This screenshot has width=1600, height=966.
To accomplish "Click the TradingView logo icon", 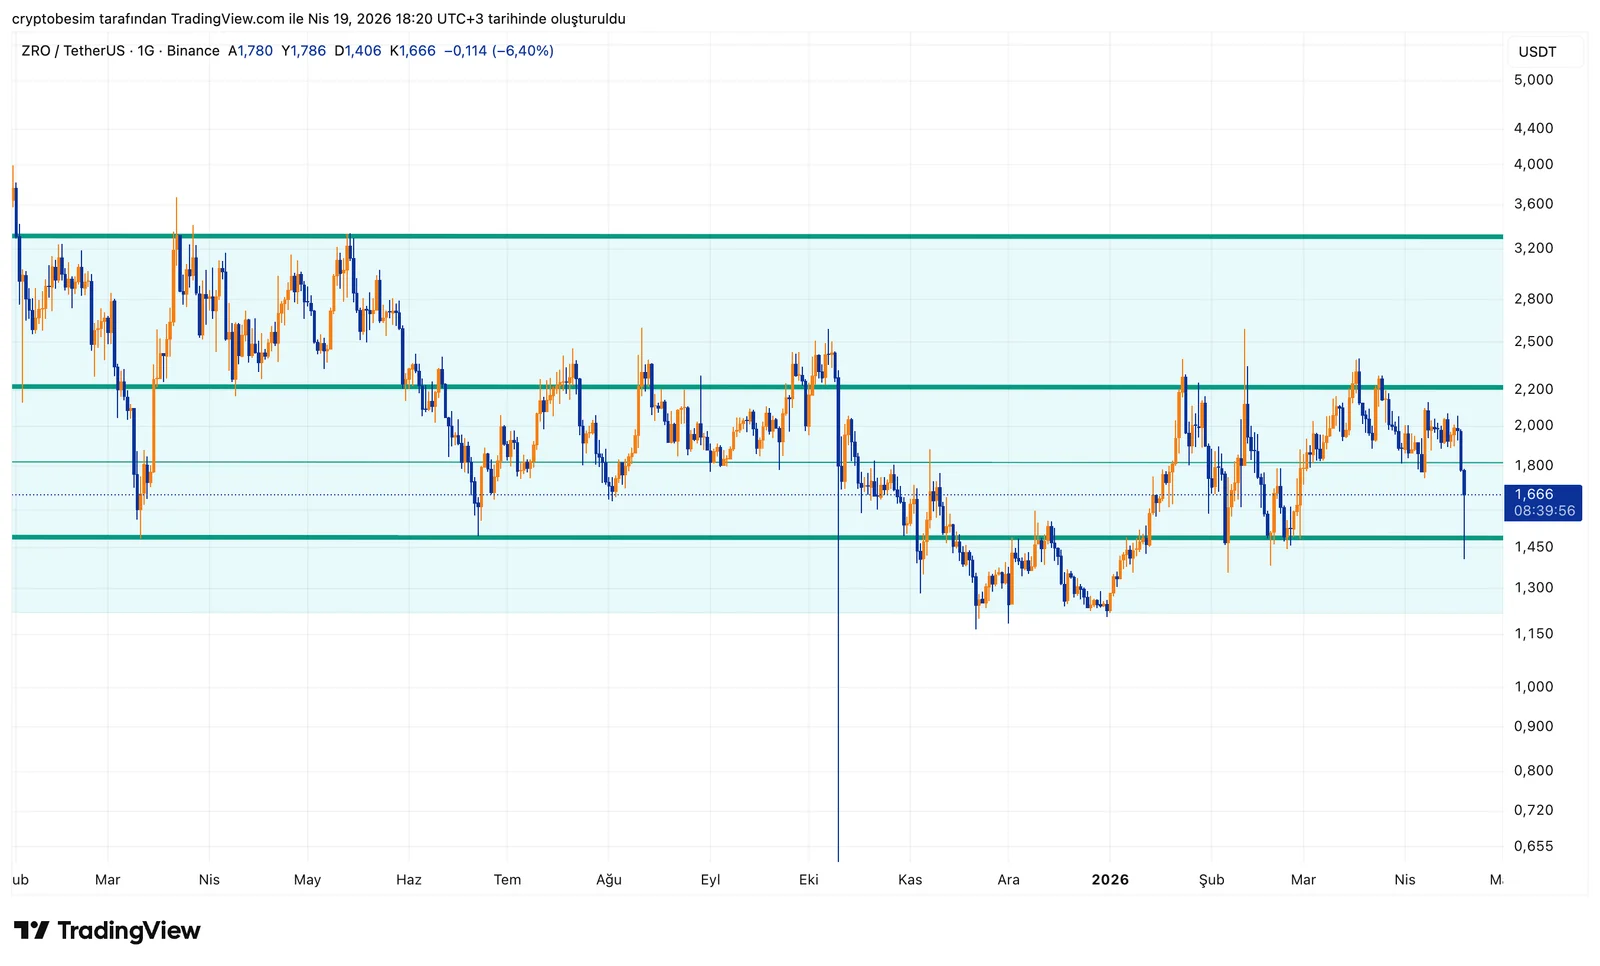I will tap(31, 931).
